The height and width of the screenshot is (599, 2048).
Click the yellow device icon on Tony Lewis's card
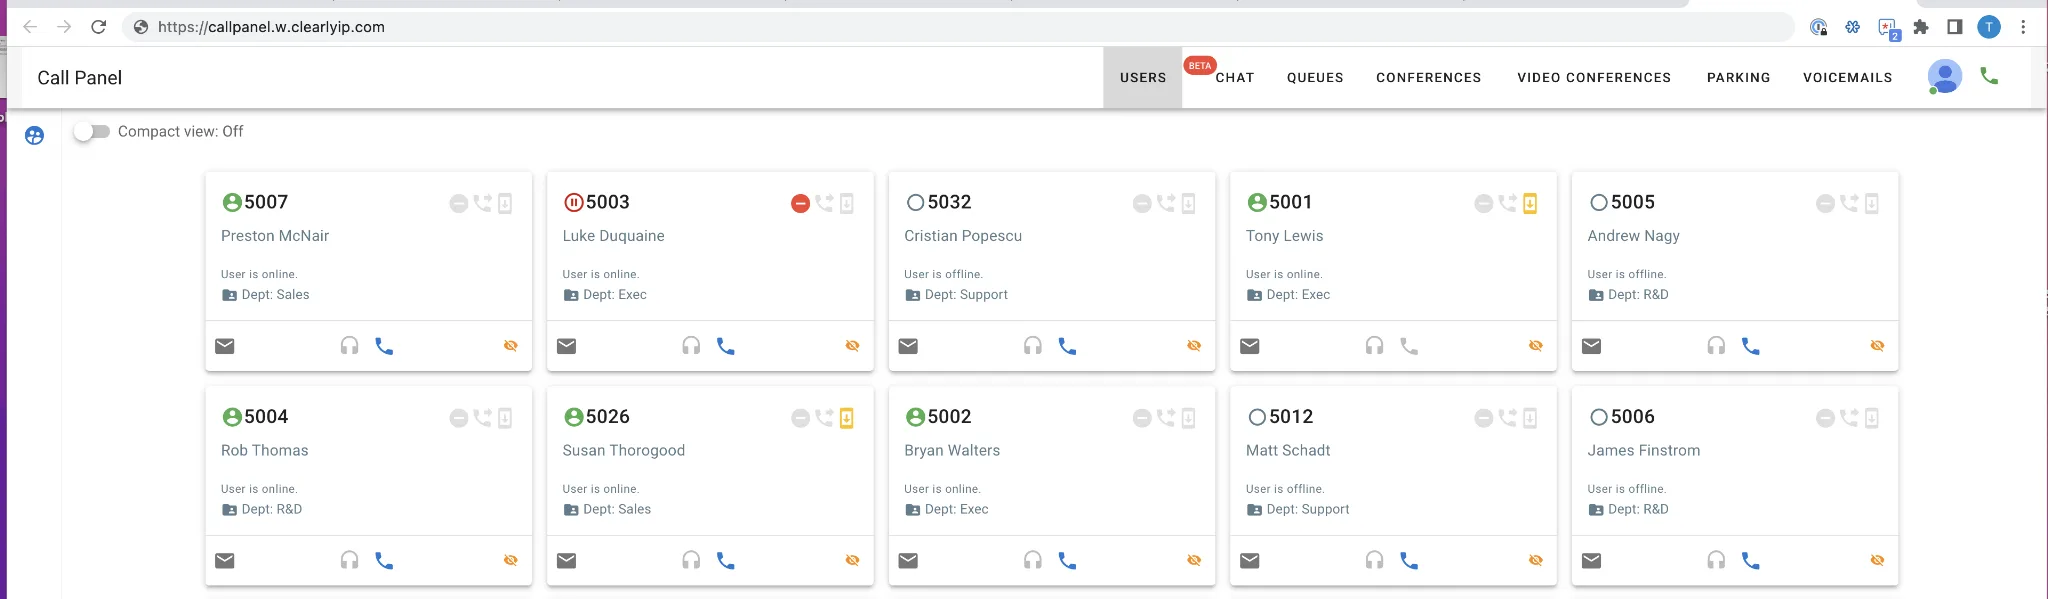pos(1530,204)
